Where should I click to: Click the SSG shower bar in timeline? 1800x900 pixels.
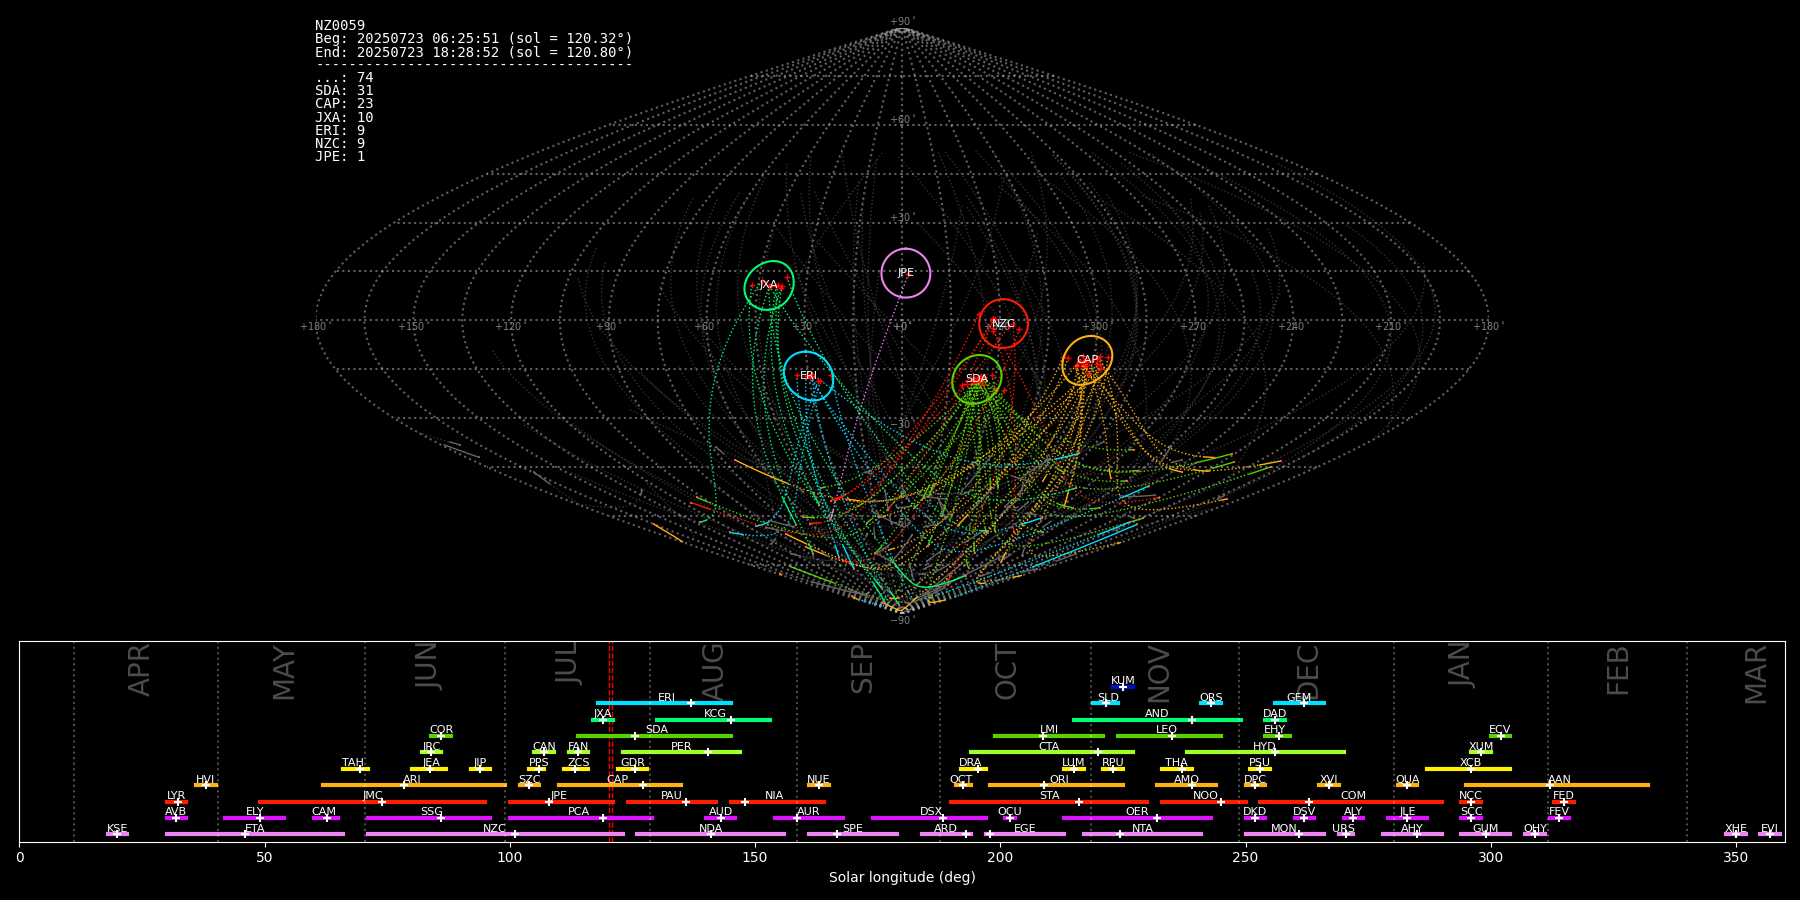coord(428,818)
